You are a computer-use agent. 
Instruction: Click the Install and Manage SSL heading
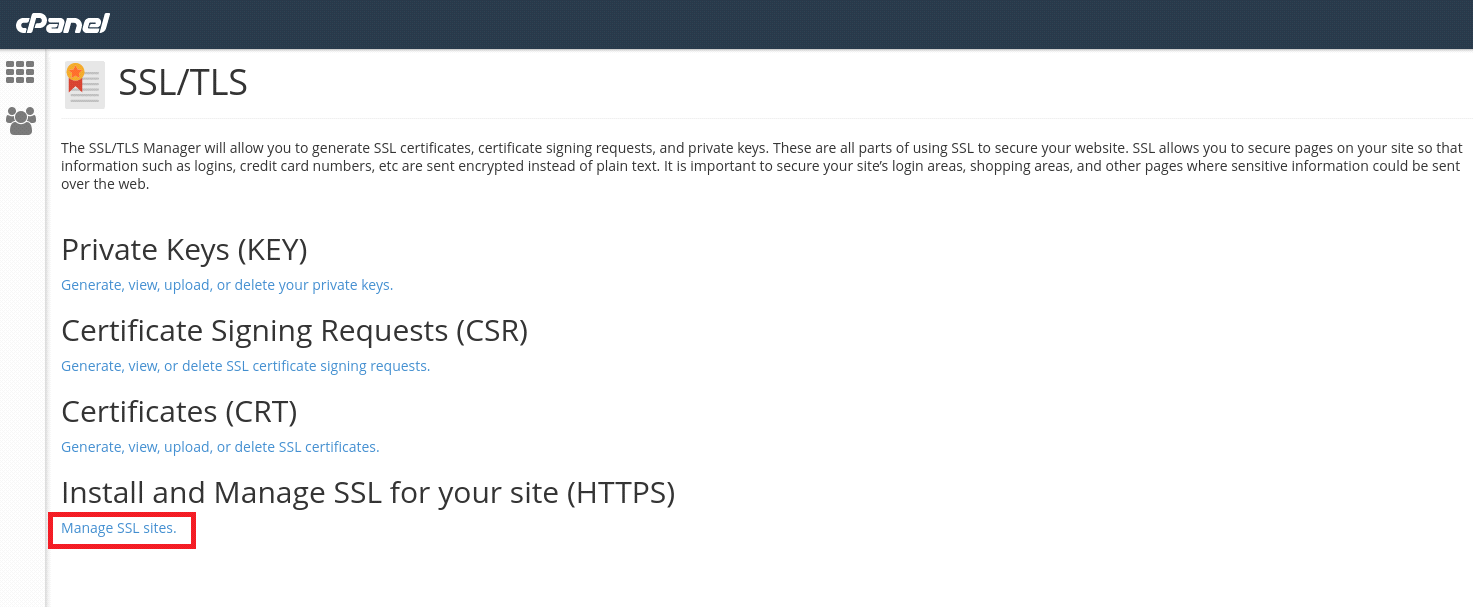click(x=368, y=492)
